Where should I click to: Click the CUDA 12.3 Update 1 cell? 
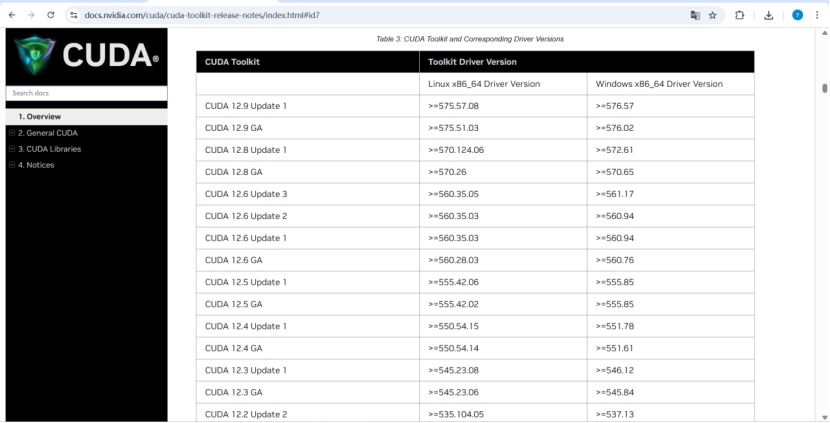pos(308,371)
